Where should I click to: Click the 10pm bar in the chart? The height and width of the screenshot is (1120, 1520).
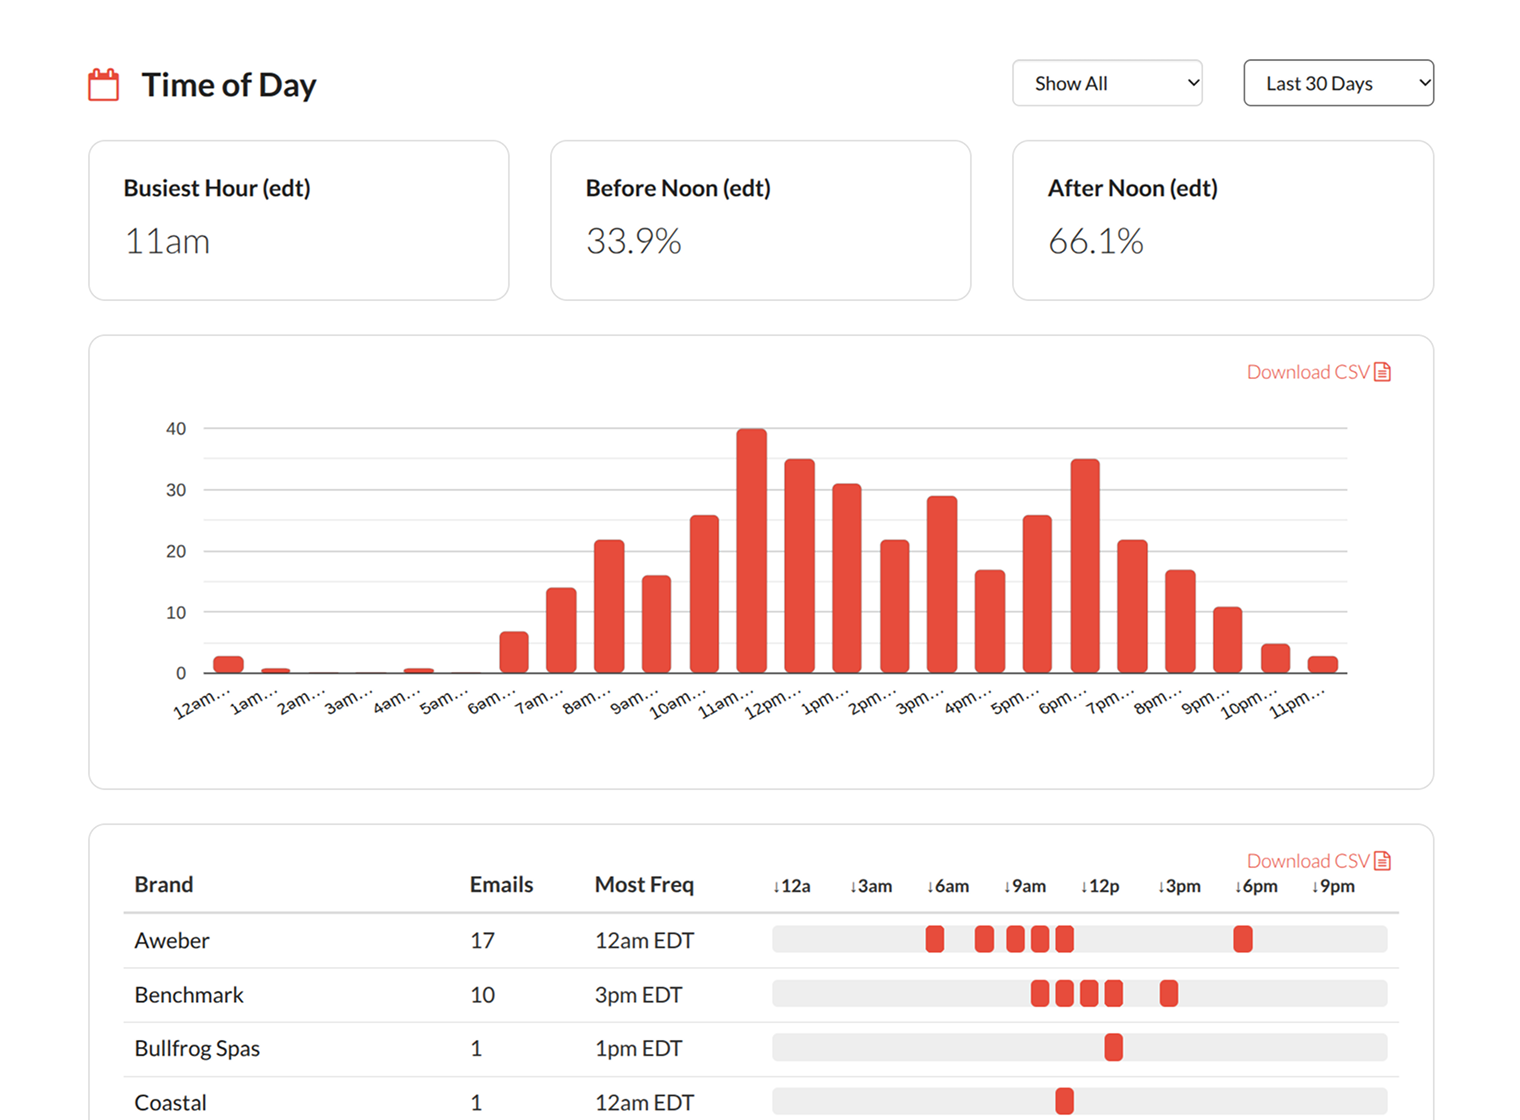[1275, 658]
